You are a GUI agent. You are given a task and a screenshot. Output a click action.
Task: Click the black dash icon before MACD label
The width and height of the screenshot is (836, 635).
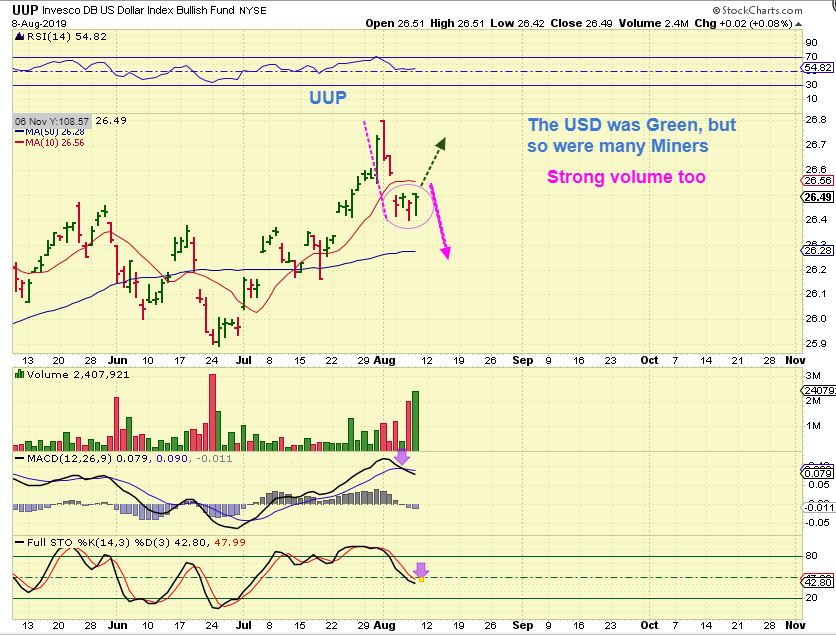pyautogui.click(x=20, y=459)
